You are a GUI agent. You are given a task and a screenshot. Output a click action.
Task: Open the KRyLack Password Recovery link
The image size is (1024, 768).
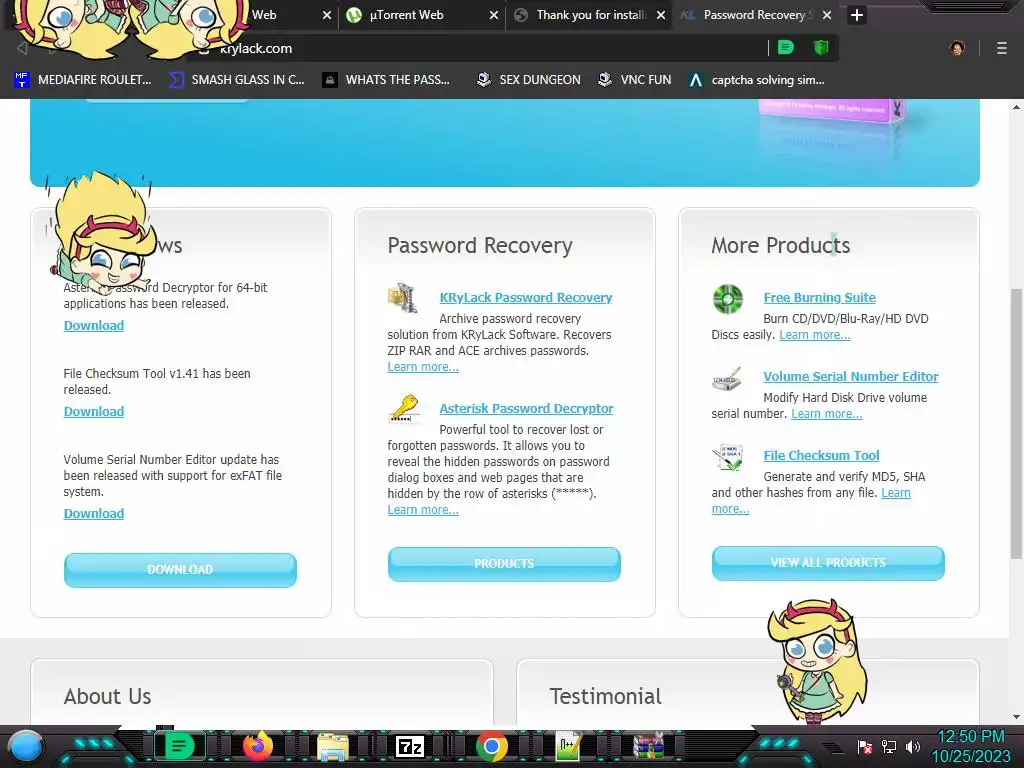tap(526, 297)
